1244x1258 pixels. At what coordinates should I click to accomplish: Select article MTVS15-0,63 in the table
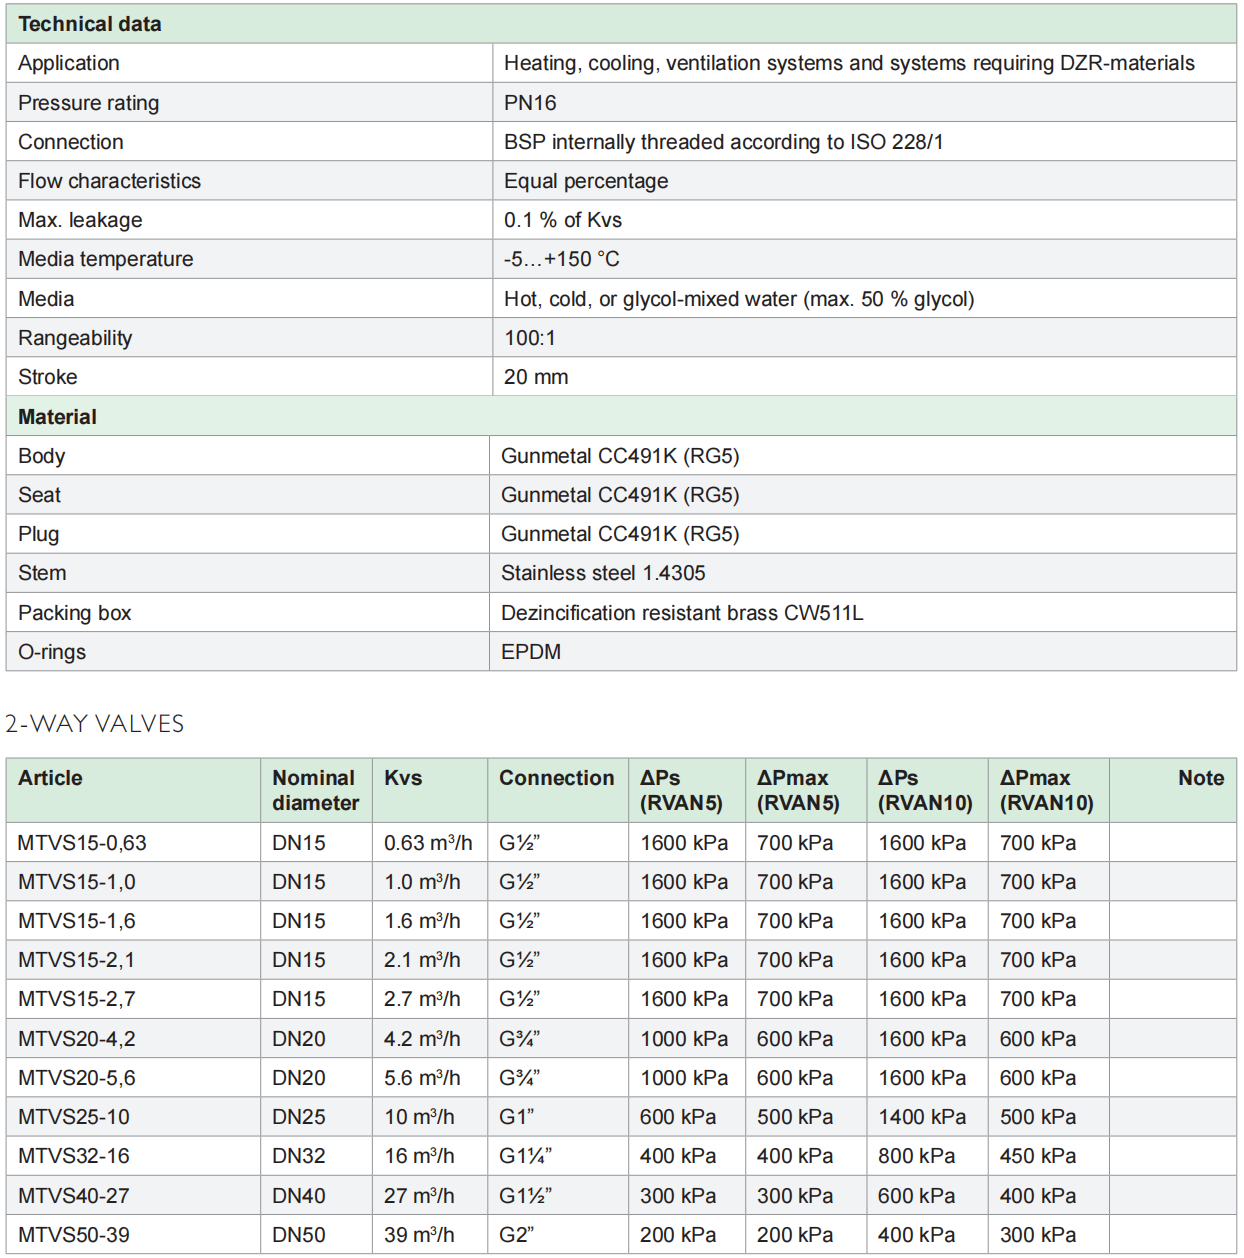tap(82, 843)
